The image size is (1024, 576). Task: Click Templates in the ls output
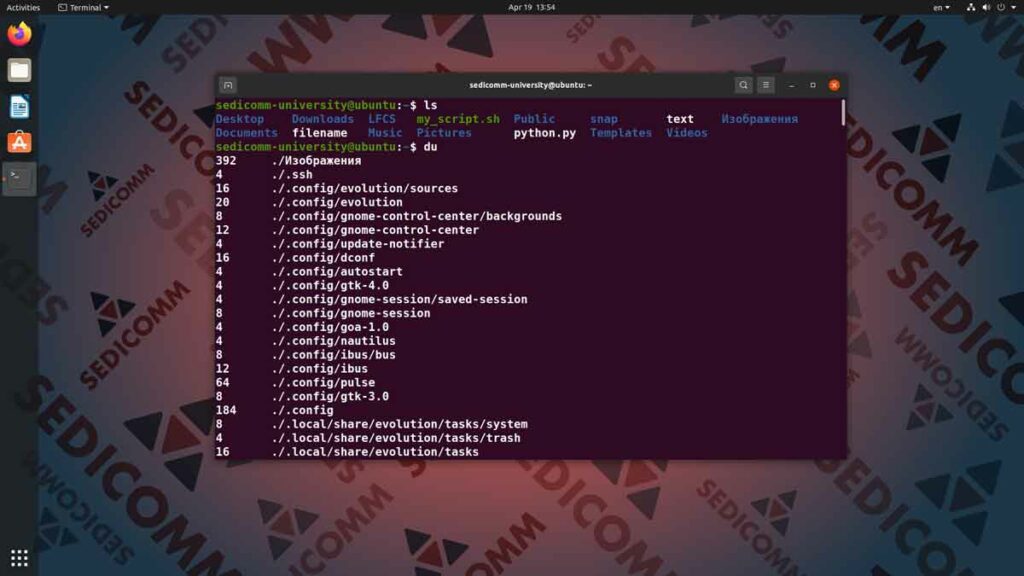(620, 133)
